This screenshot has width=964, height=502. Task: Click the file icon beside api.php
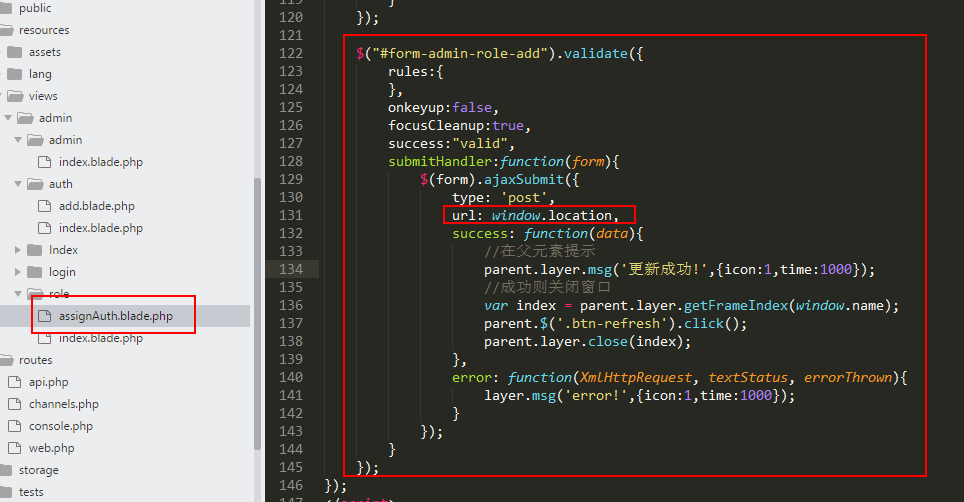(14, 382)
